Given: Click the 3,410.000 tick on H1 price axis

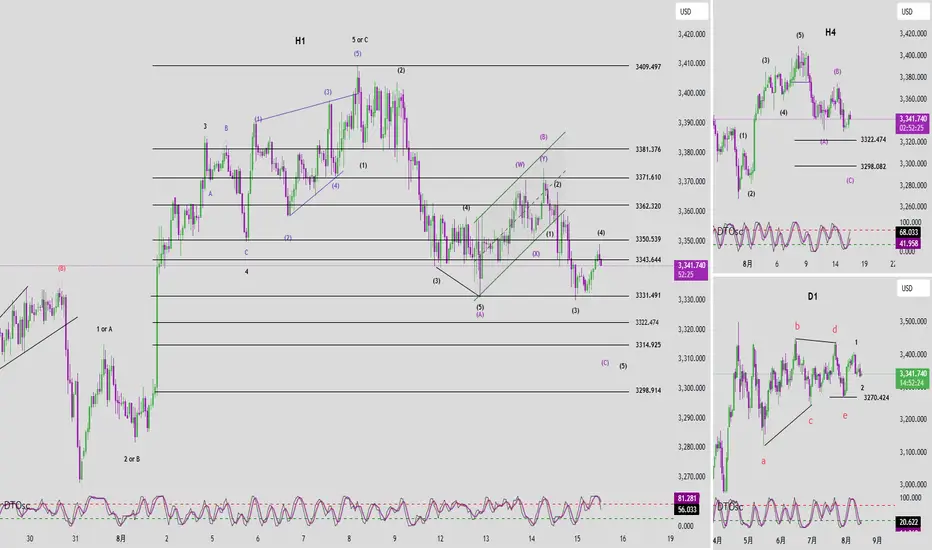Looking at the screenshot, I should click(x=691, y=63).
